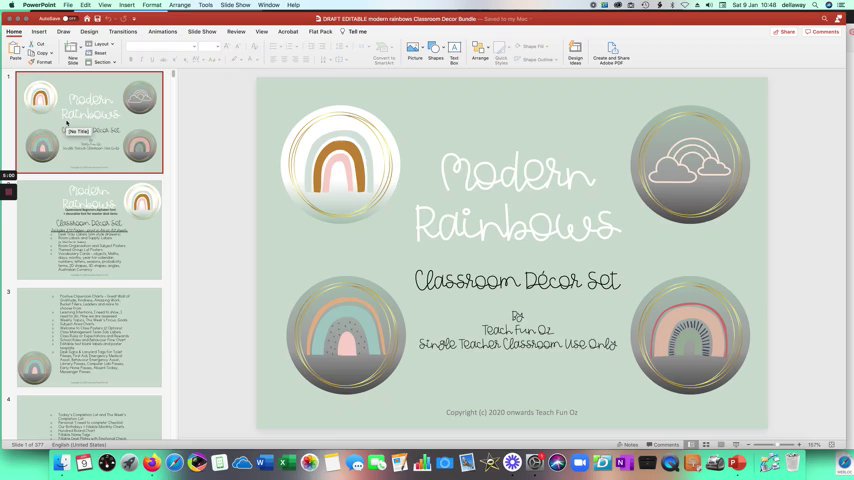Screen dimensions: 854x480
Task: Click the search magnifier in title bar
Action: pyautogui.click(x=824, y=19)
